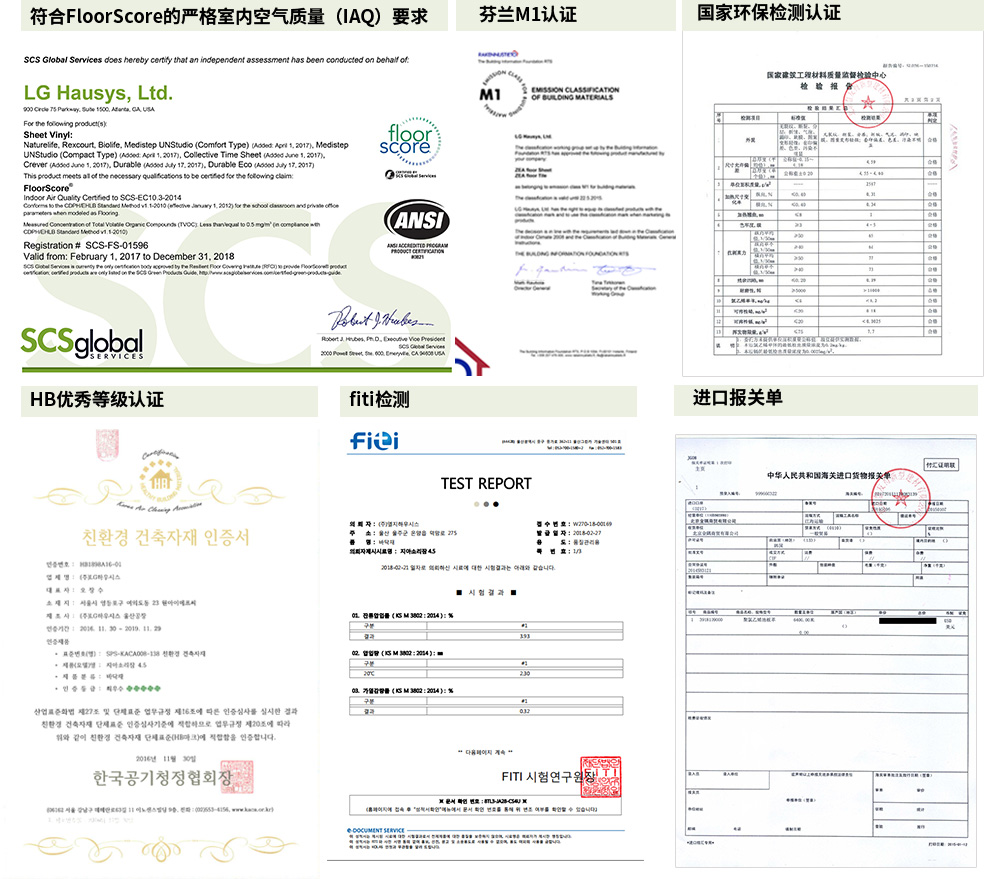Click 'Registration # SCS-FS-01596' line
Screen dimensions: 990x879
[86, 245]
